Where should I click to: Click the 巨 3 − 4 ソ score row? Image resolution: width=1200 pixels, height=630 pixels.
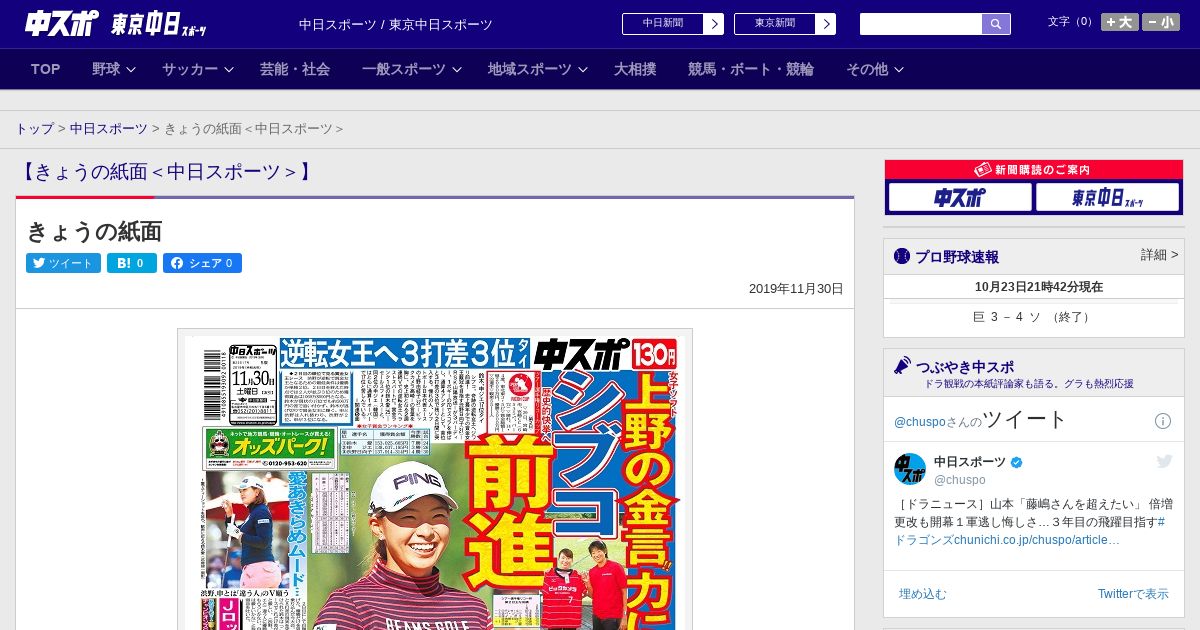[1034, 317]
